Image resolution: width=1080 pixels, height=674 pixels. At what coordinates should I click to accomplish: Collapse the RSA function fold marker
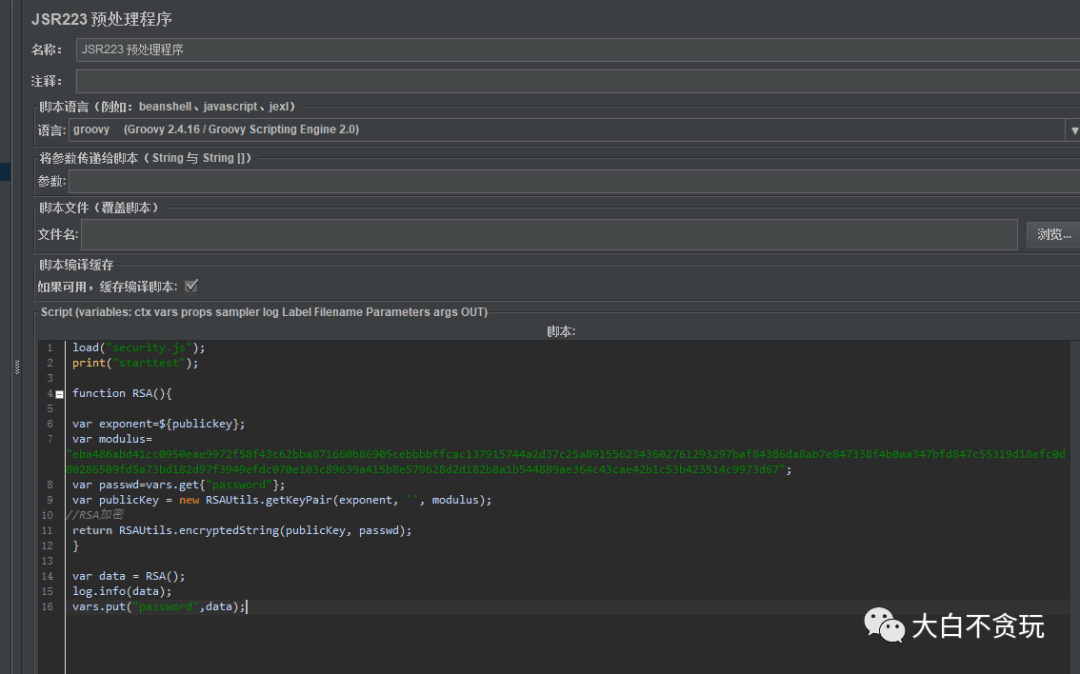tap(59, 394)
